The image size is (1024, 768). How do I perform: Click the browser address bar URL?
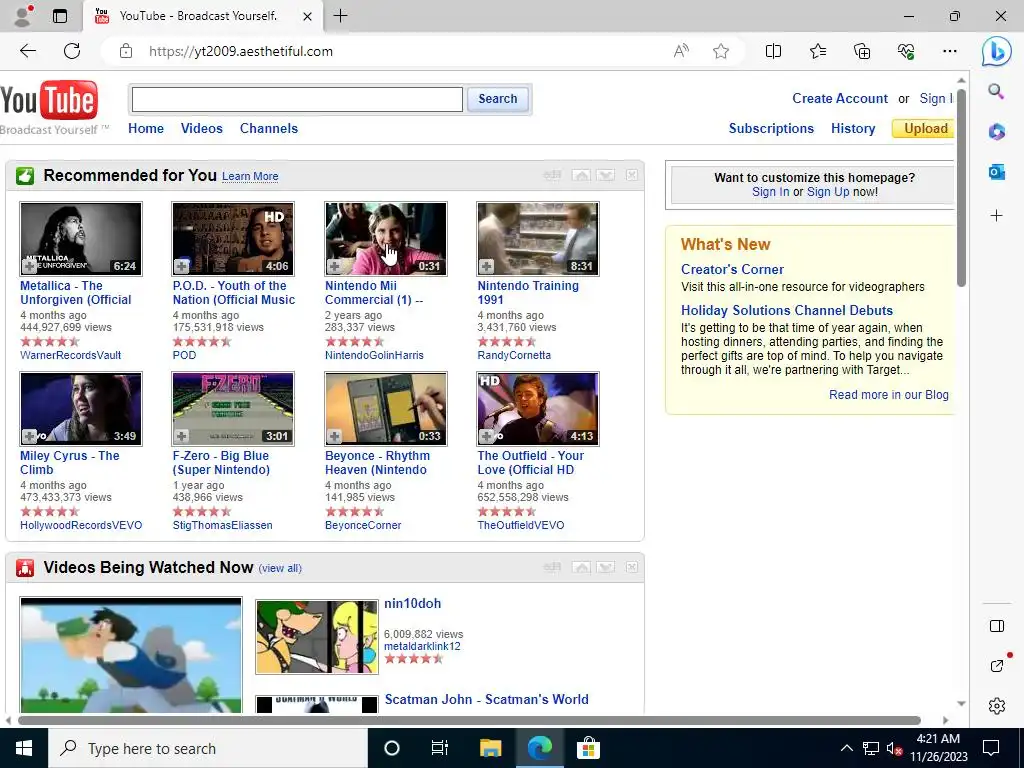tap(241, 51)
